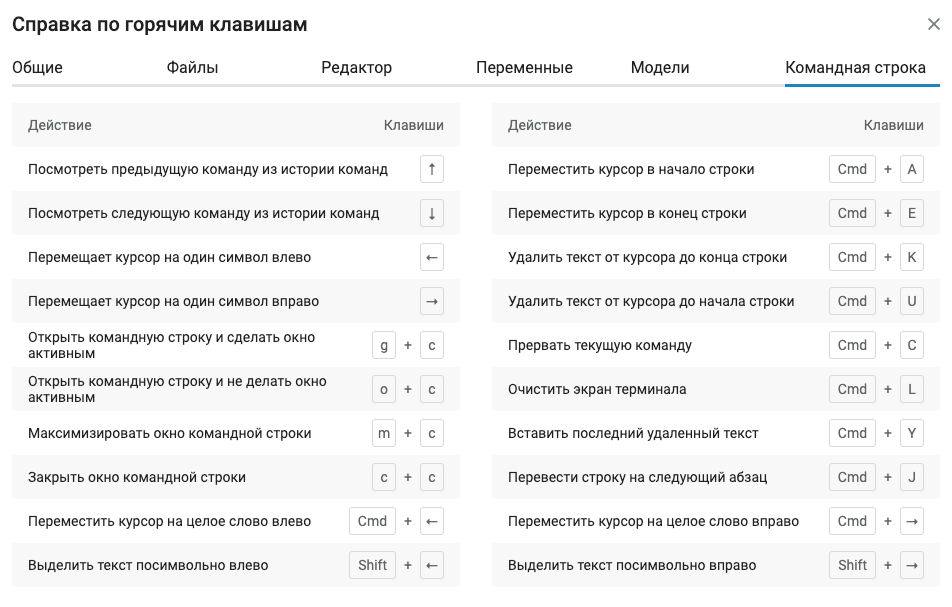Click the down arrow key icon

[x=432, y=213]
